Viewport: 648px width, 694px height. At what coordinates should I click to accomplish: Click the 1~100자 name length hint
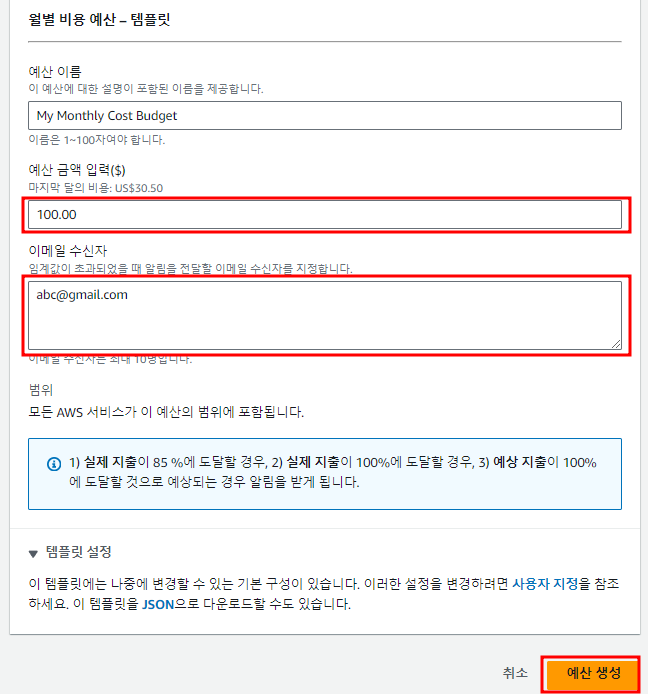click(96, 140)
